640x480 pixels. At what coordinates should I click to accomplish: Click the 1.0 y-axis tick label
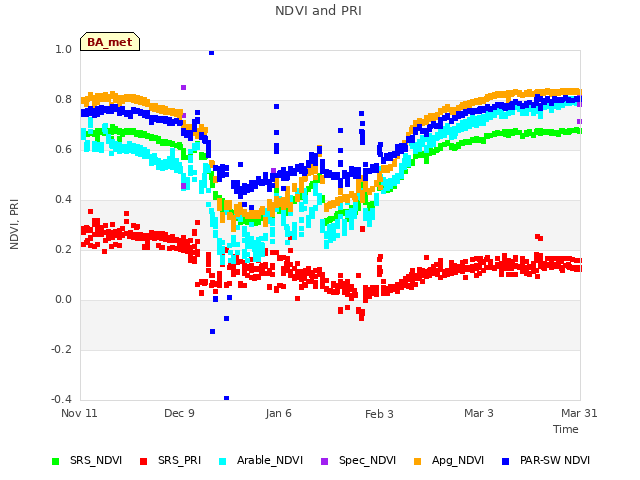click(x=63, y=49)
